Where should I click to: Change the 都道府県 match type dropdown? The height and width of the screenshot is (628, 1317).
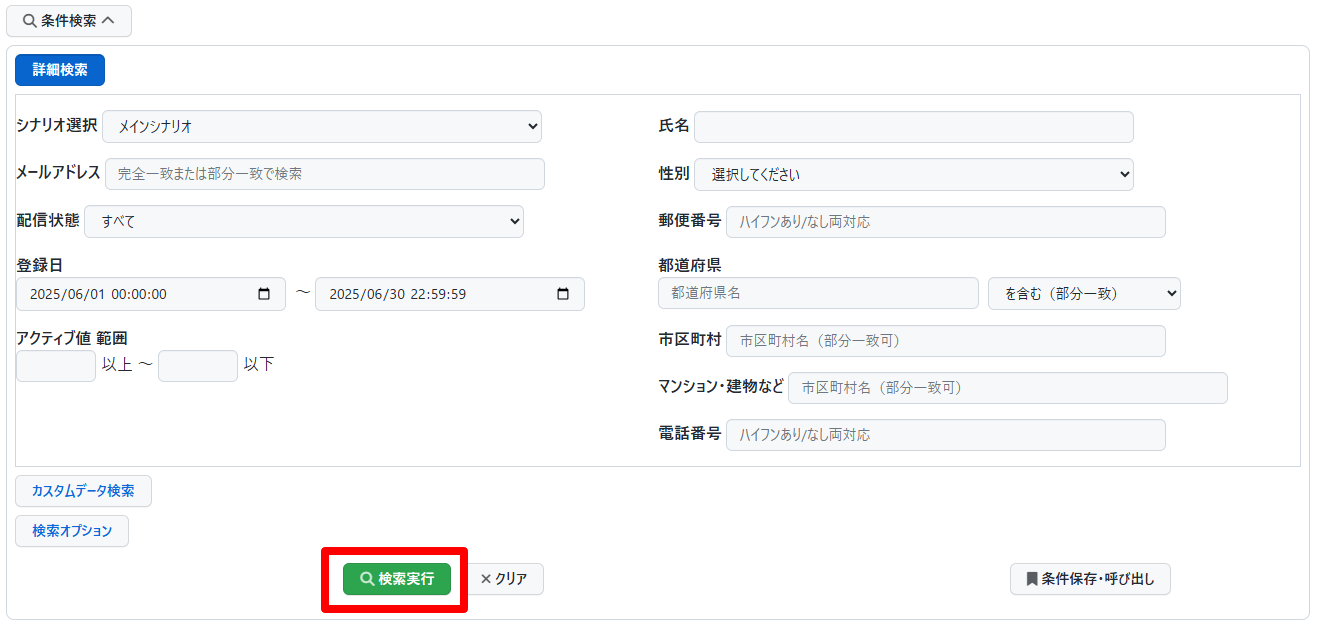click(1083, 294)
